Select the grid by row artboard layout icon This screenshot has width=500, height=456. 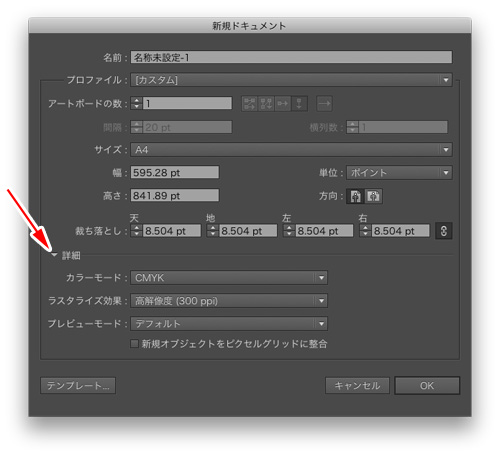(249, 103)
